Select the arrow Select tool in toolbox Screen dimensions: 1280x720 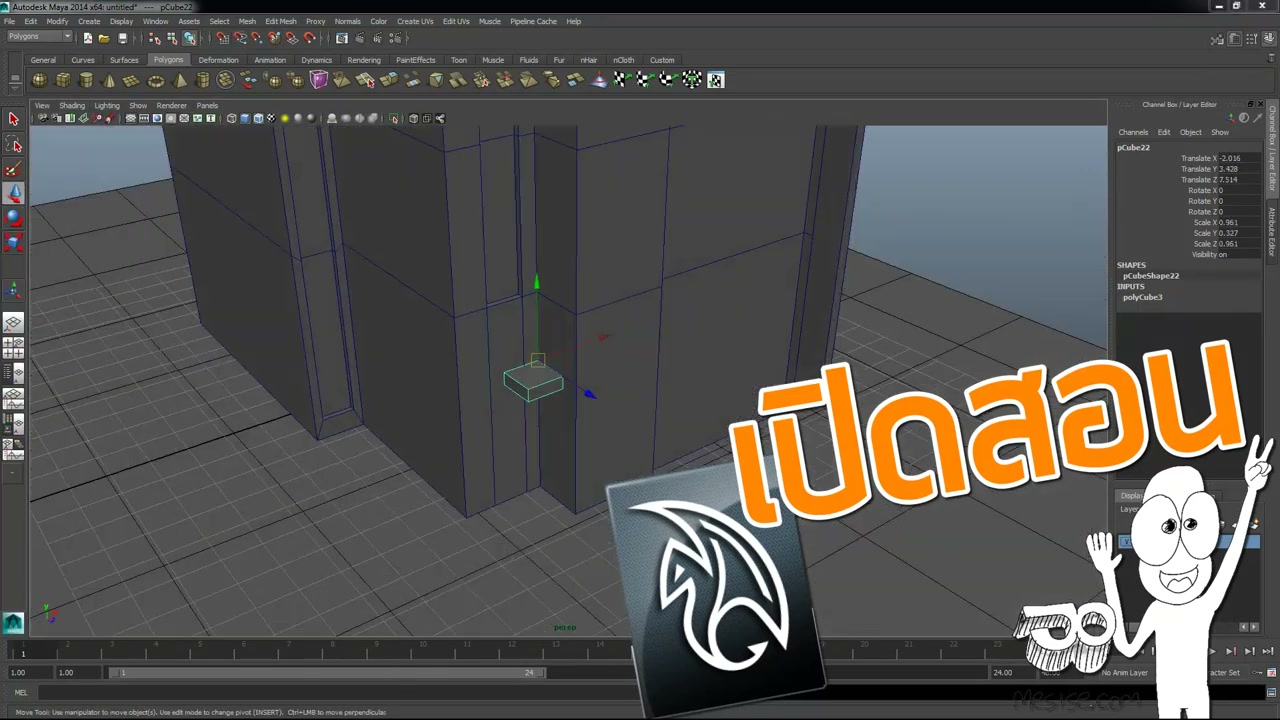(x=13, y=119)
